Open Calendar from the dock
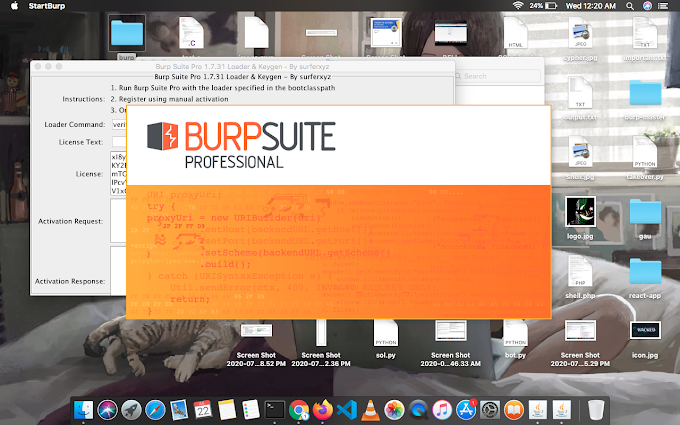Image resolution: width=680 pixels, height=425 pixels. click(x=203, y=410)
